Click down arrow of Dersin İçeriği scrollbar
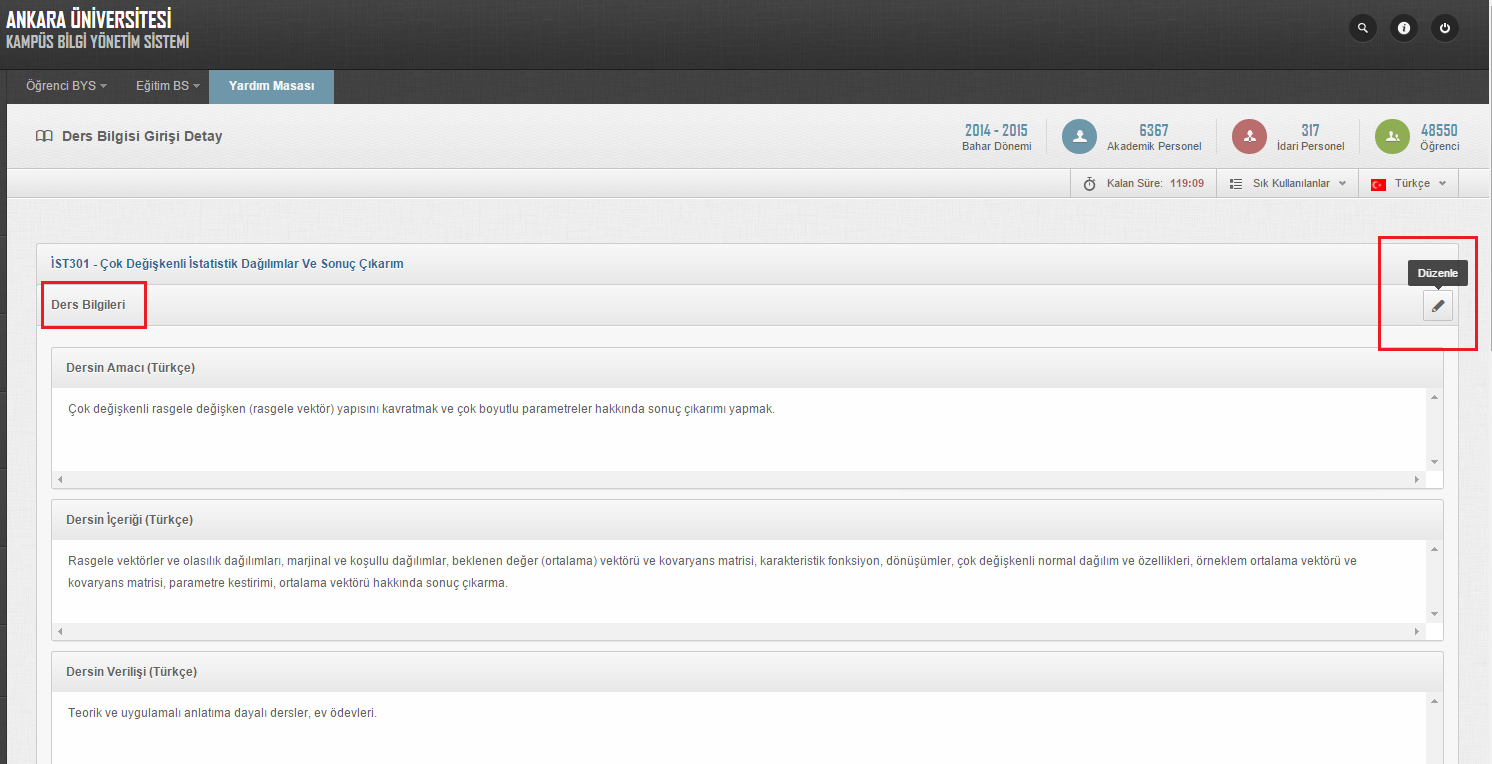 pos(1434,614)
